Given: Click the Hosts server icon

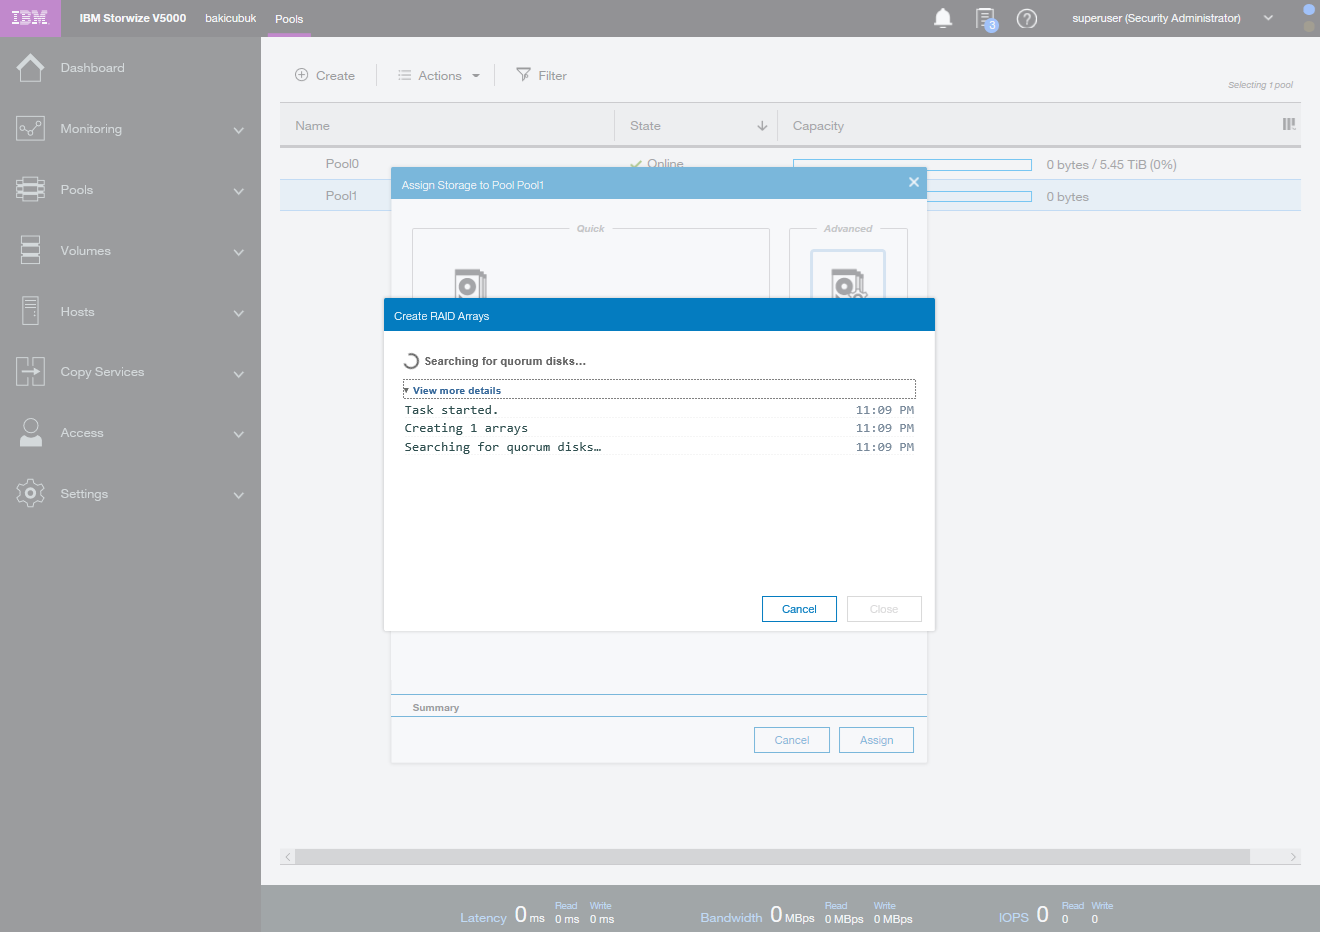Looking at the screenshot, I should click(x=30, y=311).
